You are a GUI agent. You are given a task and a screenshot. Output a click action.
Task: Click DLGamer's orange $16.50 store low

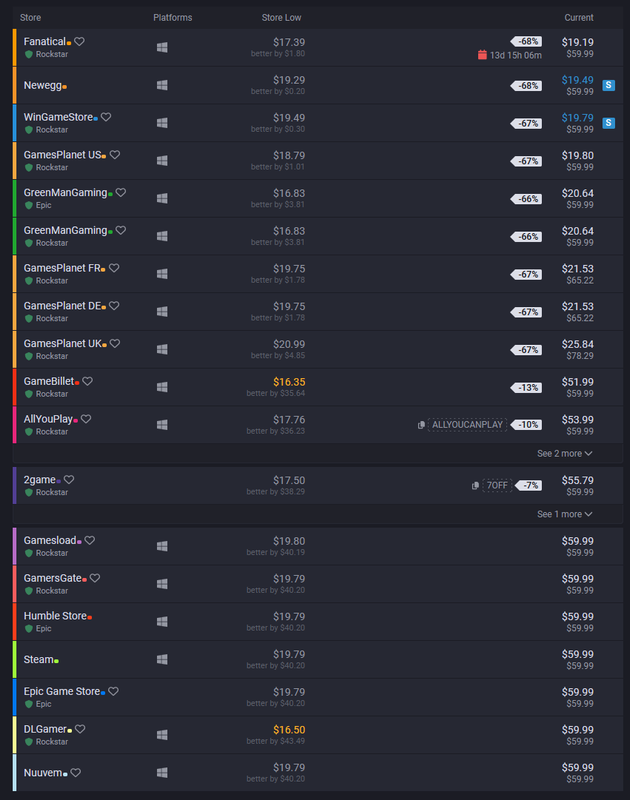(289, 730)
